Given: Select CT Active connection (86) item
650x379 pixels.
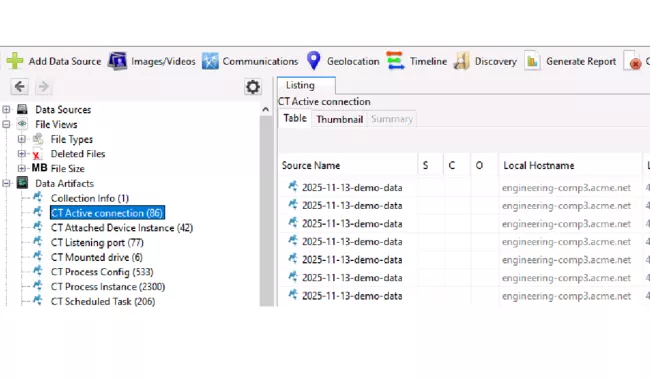Looking at the screenshot, I should click(107, 213).
